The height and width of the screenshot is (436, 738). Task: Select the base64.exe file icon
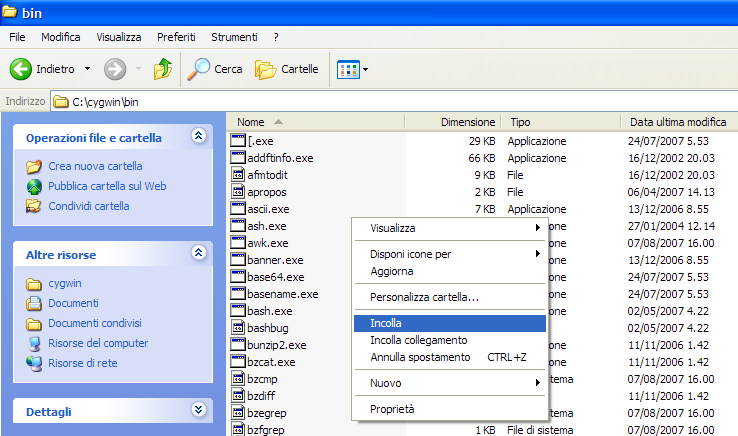coord(238,276)
